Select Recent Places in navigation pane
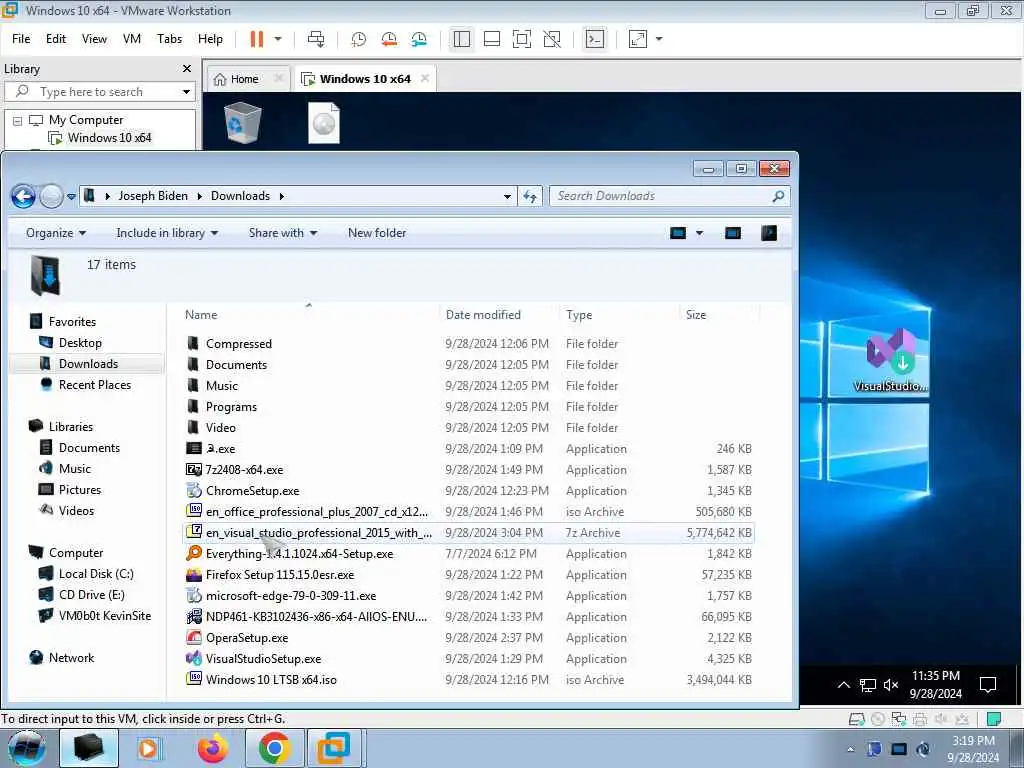The height and width of the screenshot is (768, 1024). point(94,385)
